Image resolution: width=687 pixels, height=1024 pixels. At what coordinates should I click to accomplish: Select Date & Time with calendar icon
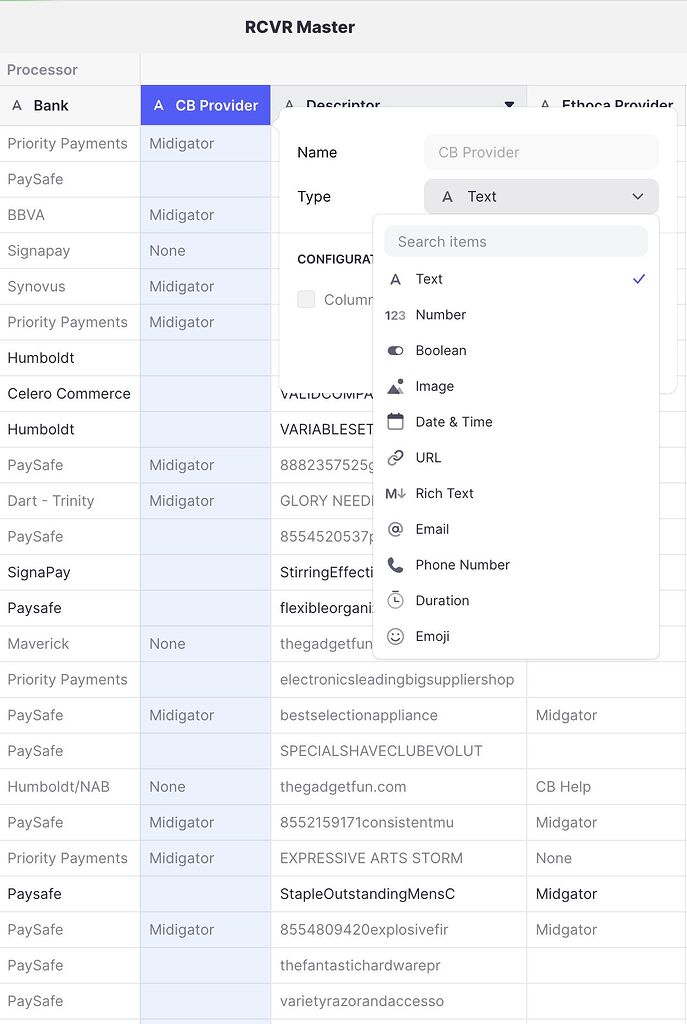click(452, 422)
